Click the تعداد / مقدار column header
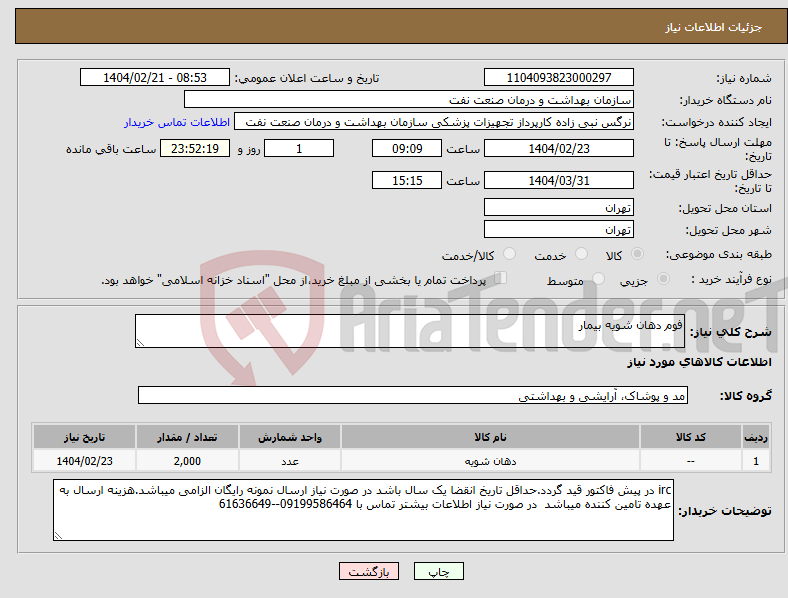The width and height of the screenshot is (788, 598). pyautogui.click(x=187, y=437)
